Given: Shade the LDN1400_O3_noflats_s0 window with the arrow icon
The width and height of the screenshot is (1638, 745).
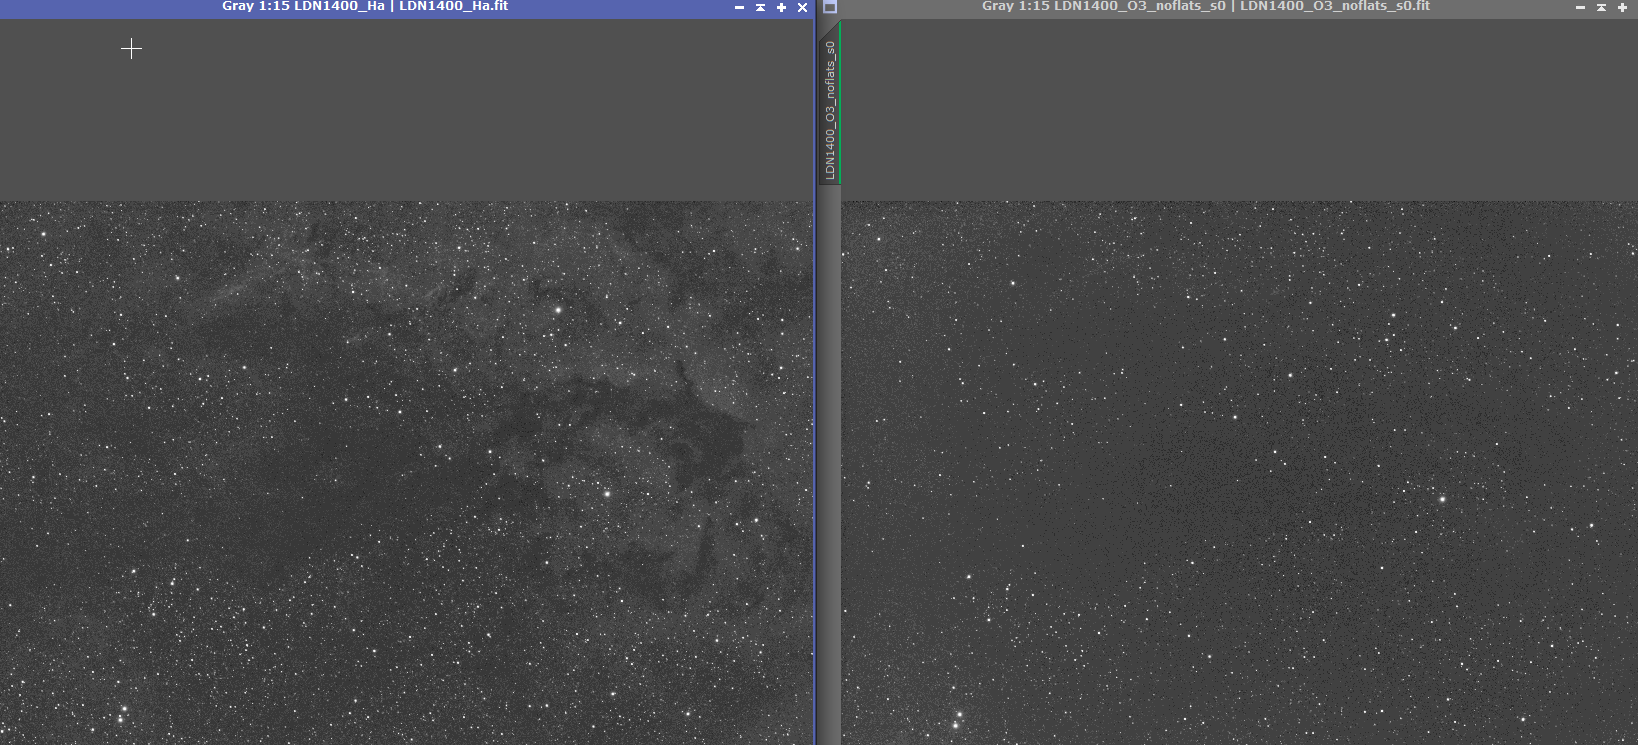Looking at the screenshot, I should 1601,7.
